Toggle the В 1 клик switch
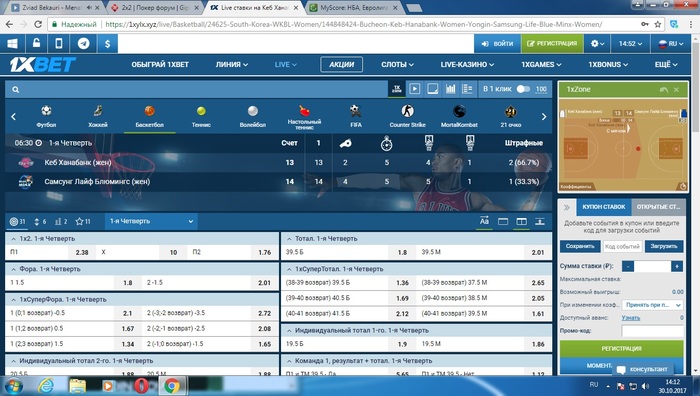Screen dimensions: 700x396 [x=523, y=89]
